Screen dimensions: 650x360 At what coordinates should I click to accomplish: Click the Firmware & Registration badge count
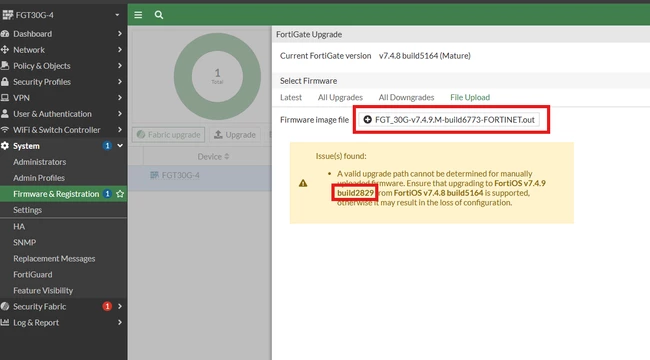(107, 194)
